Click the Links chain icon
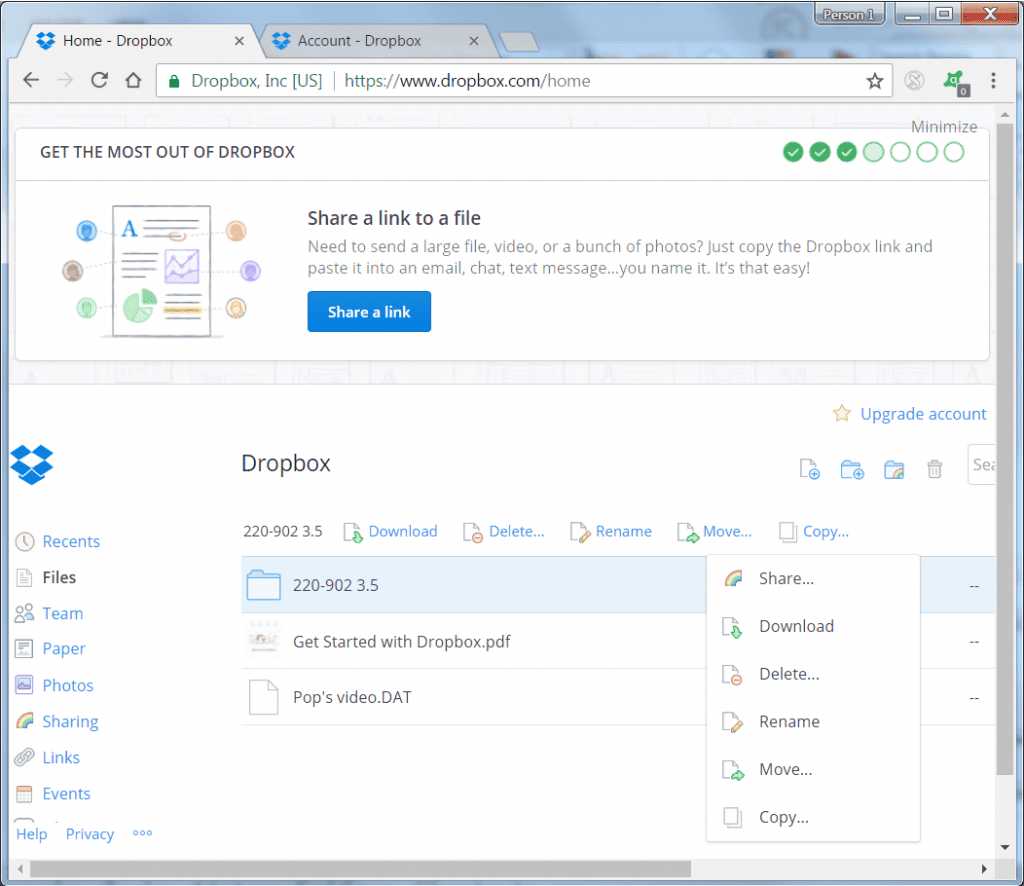 tap(24, 757)
